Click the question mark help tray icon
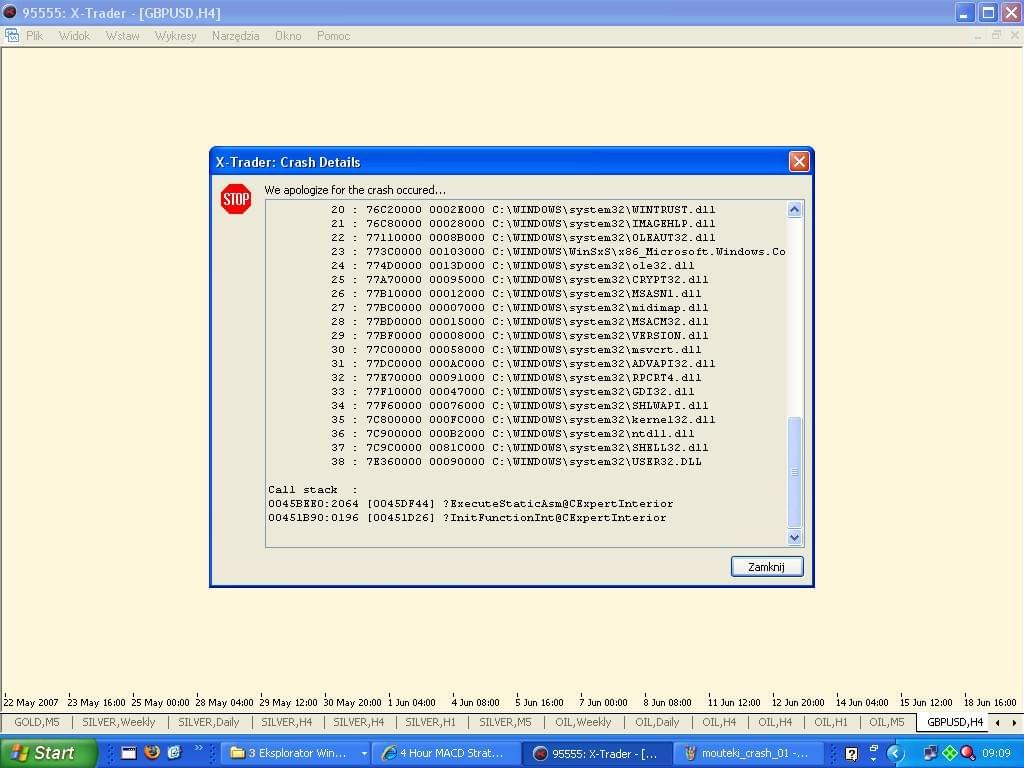 [x=851, y=754]
